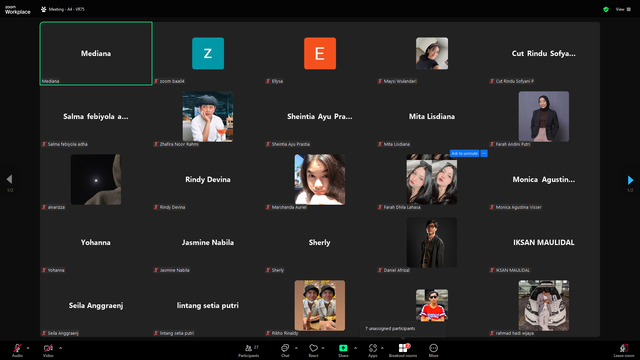Click Daniel Afrizal's profile photo

coord(432,242)
